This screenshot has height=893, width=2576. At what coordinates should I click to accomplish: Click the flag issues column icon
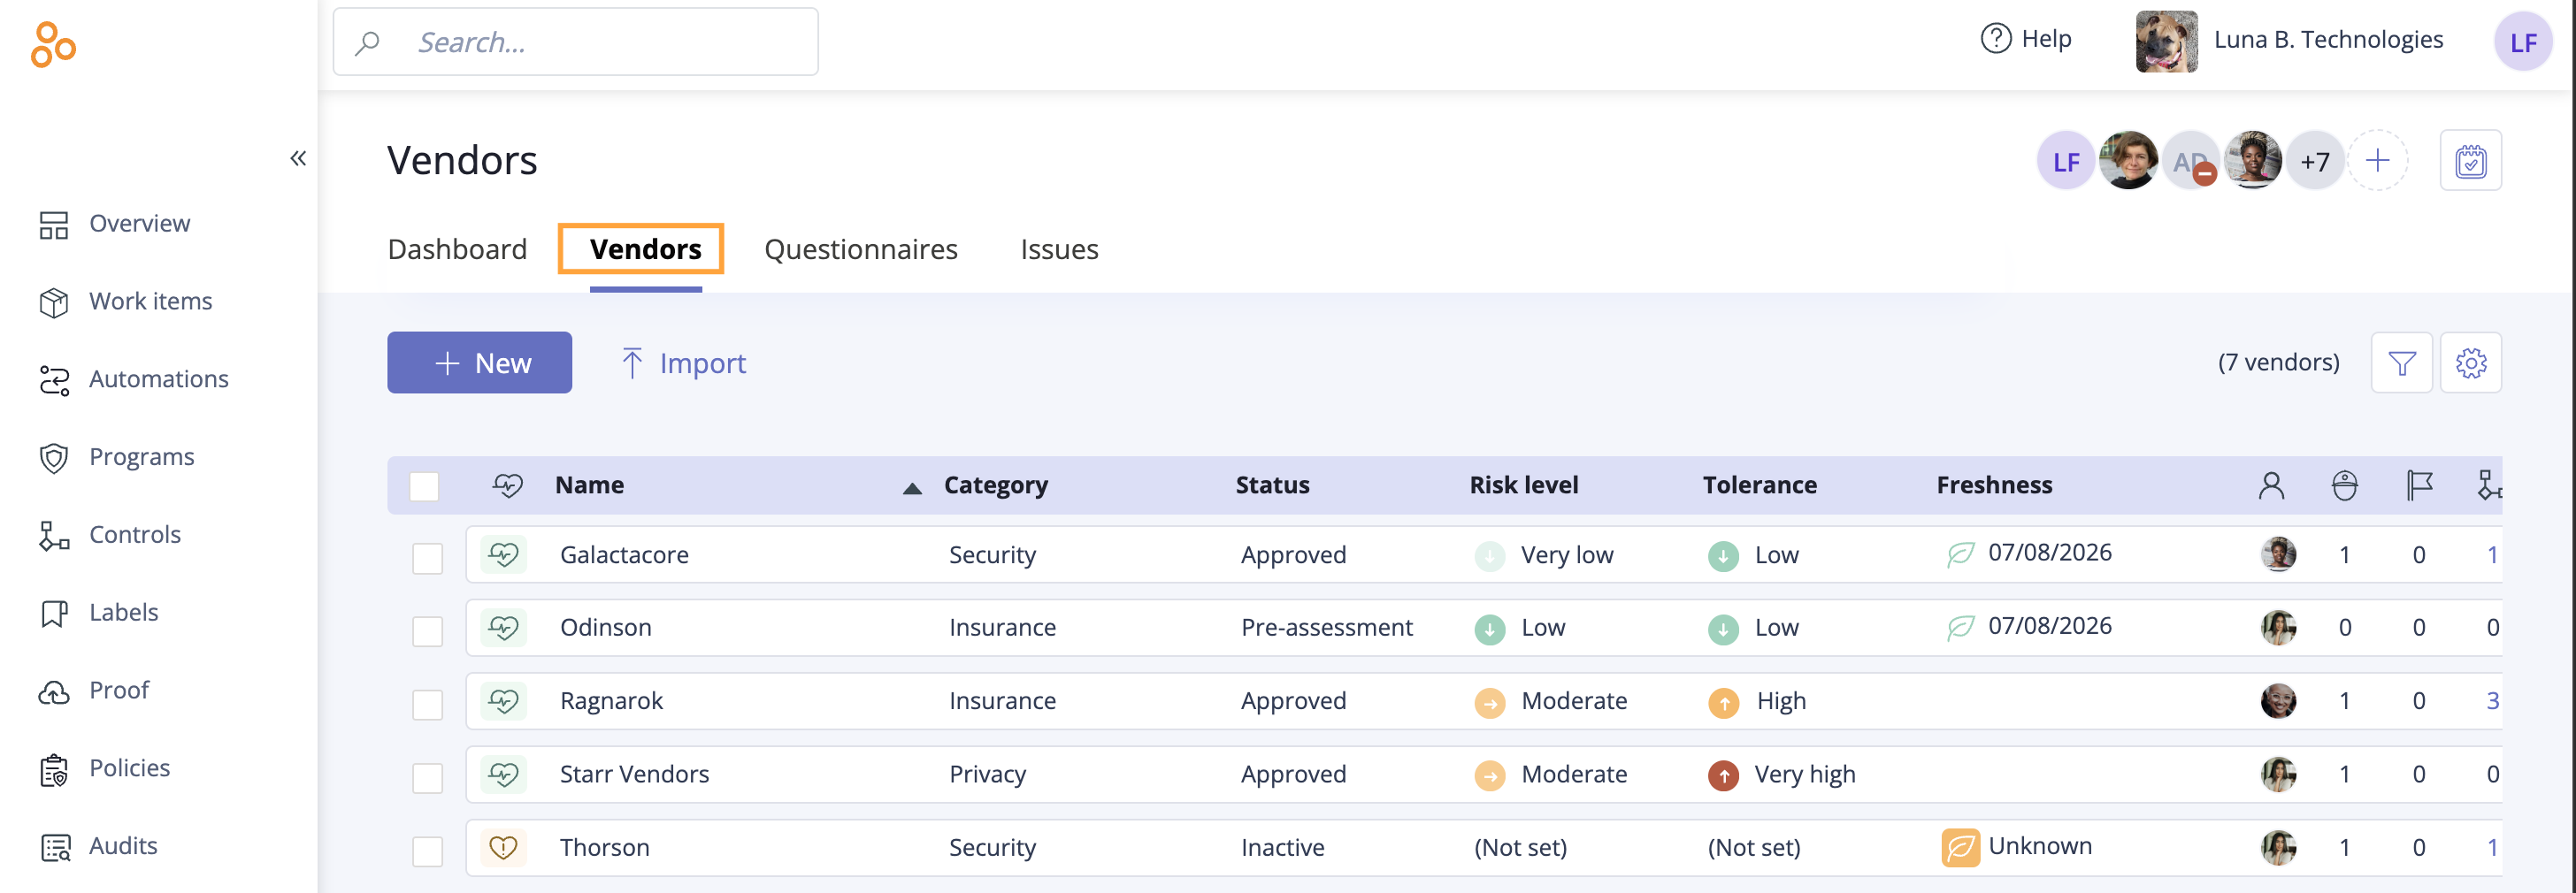coord(2419,485)
